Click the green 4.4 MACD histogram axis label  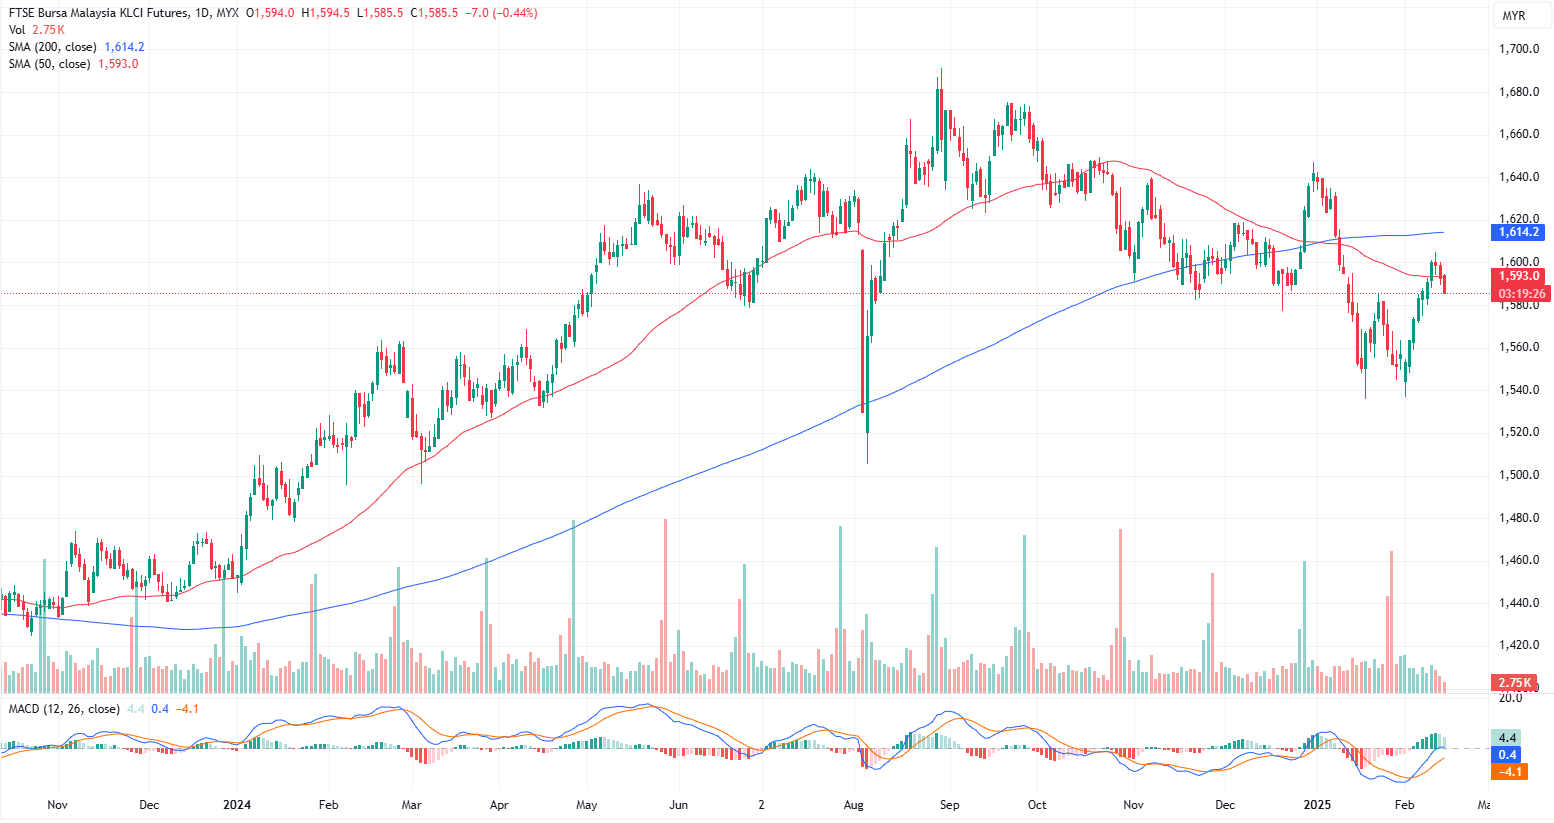pyautogui.click(x=1508, y=738)
